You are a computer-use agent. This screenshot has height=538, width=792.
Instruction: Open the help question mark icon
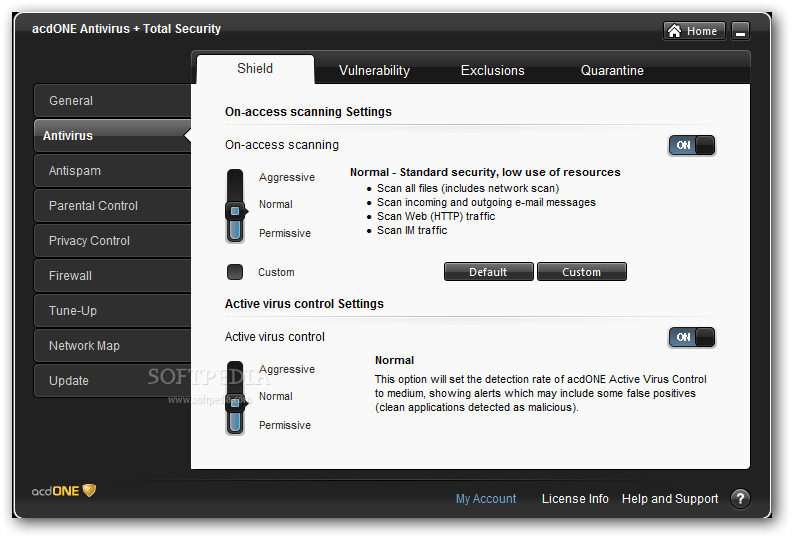(x=740, y=499)
